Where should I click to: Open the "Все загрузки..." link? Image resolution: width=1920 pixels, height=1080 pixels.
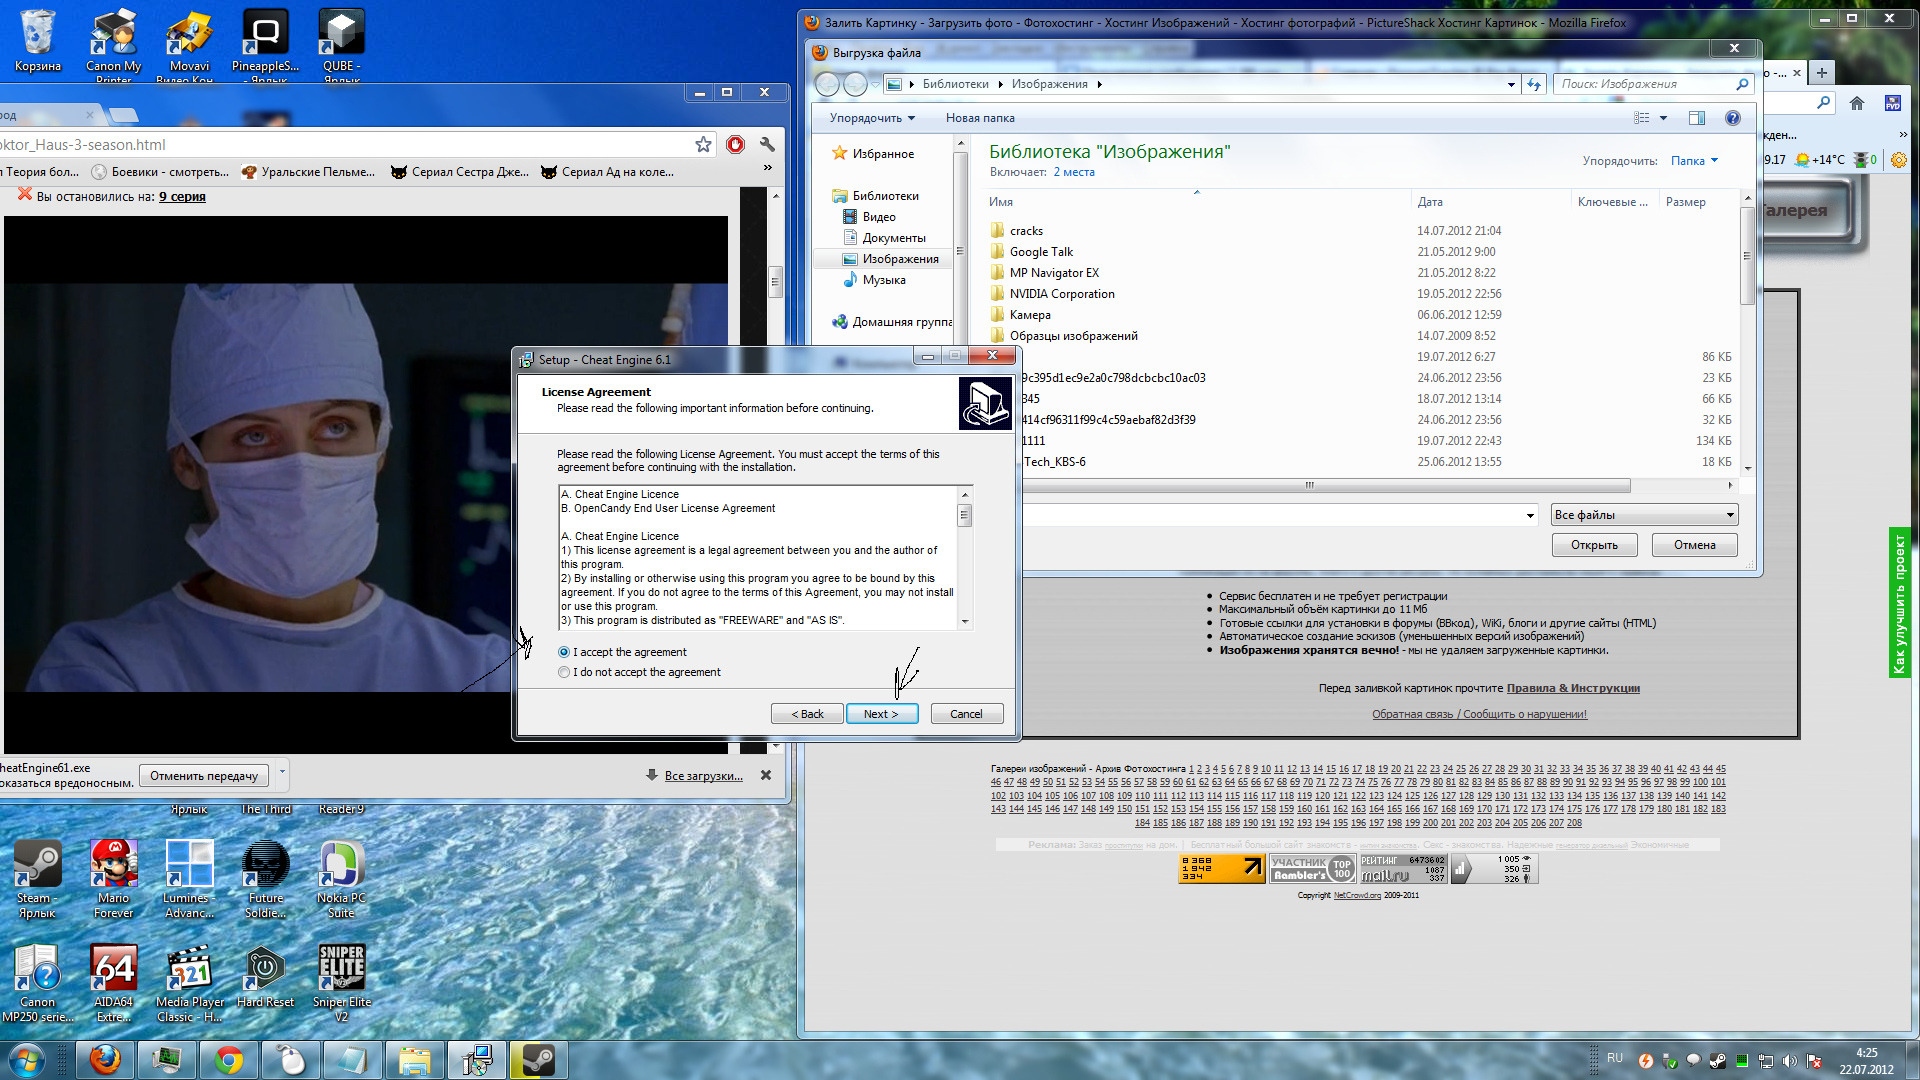click(x=703, y=776)
